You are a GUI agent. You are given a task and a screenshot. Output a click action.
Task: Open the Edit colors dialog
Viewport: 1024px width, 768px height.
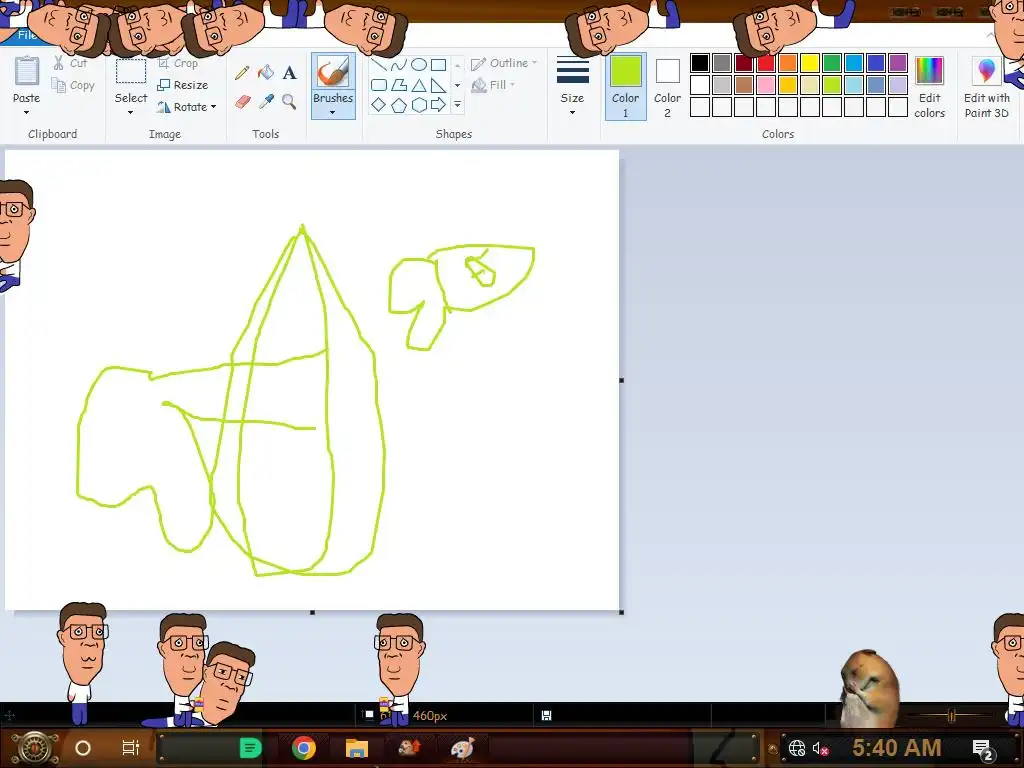click(929, 87)
